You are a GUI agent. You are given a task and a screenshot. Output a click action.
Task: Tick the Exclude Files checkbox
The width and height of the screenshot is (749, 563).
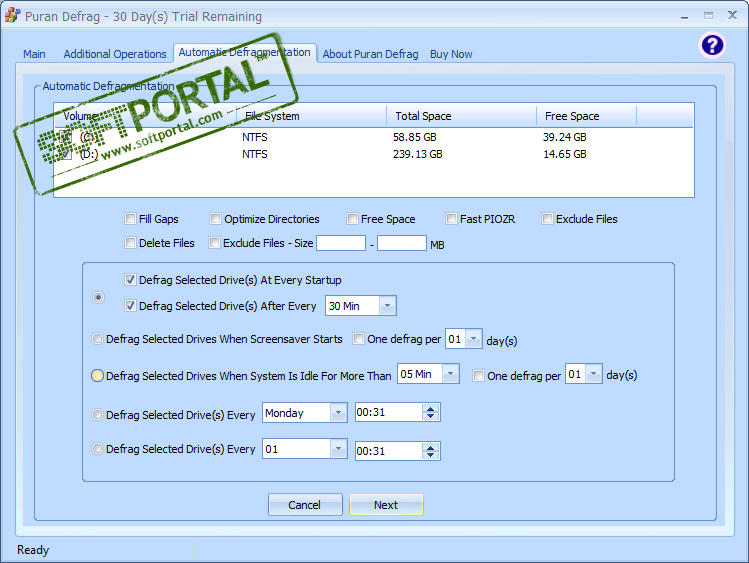pos(547,219)
